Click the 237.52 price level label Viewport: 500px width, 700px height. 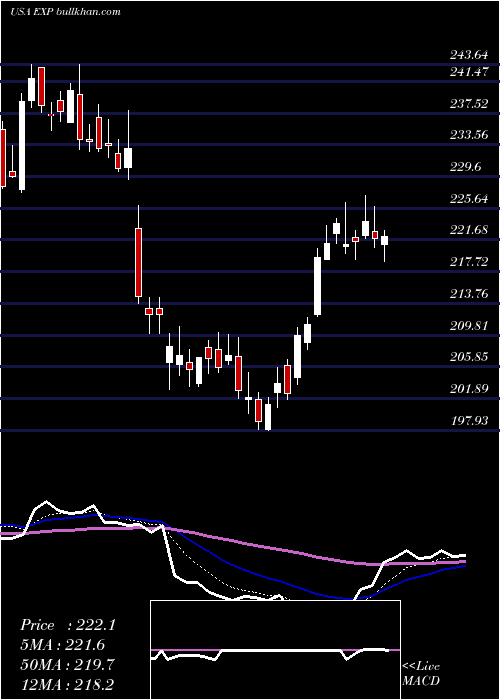tap(469, 104)
